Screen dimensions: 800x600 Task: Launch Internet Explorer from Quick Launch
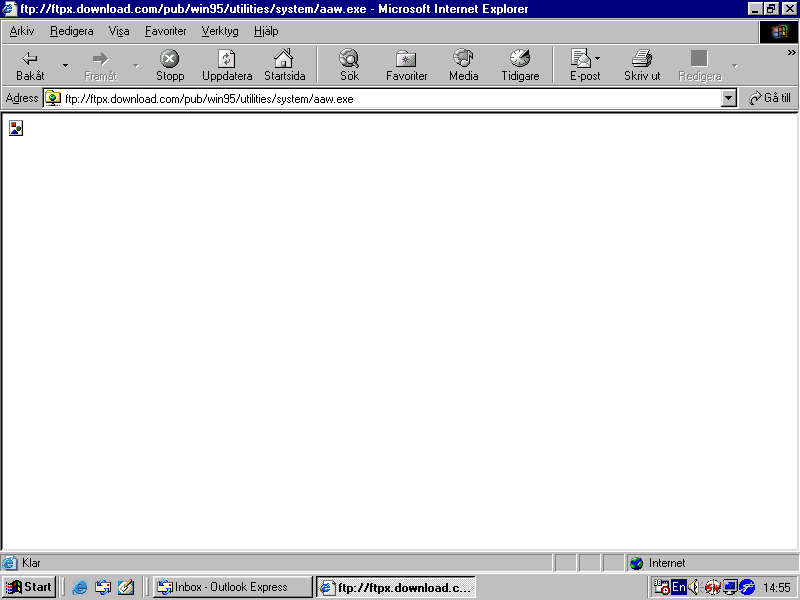pos(80,587)
